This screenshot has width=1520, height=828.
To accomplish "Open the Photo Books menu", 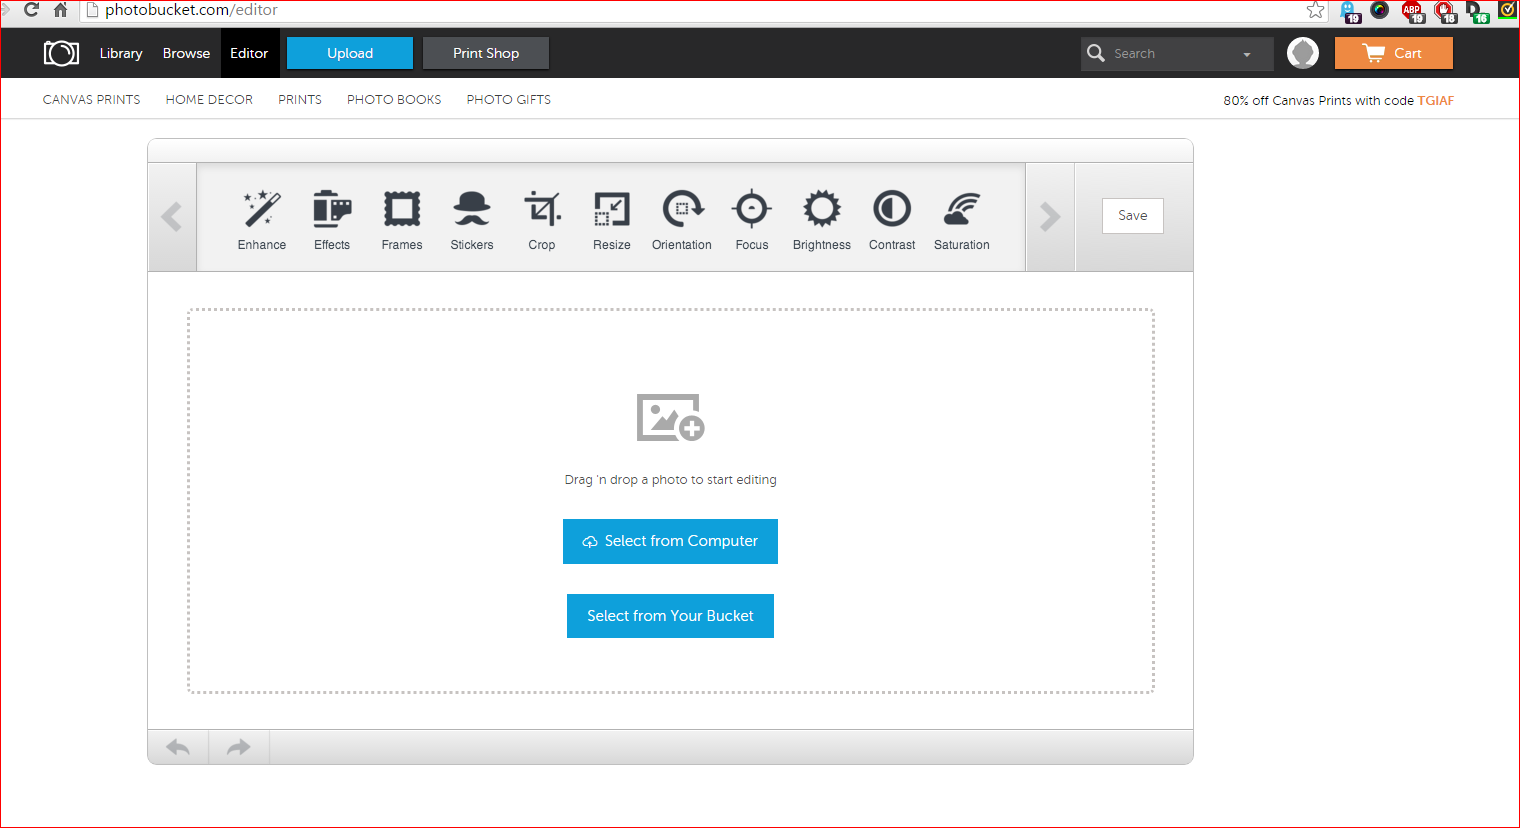I will click(394, 100).
